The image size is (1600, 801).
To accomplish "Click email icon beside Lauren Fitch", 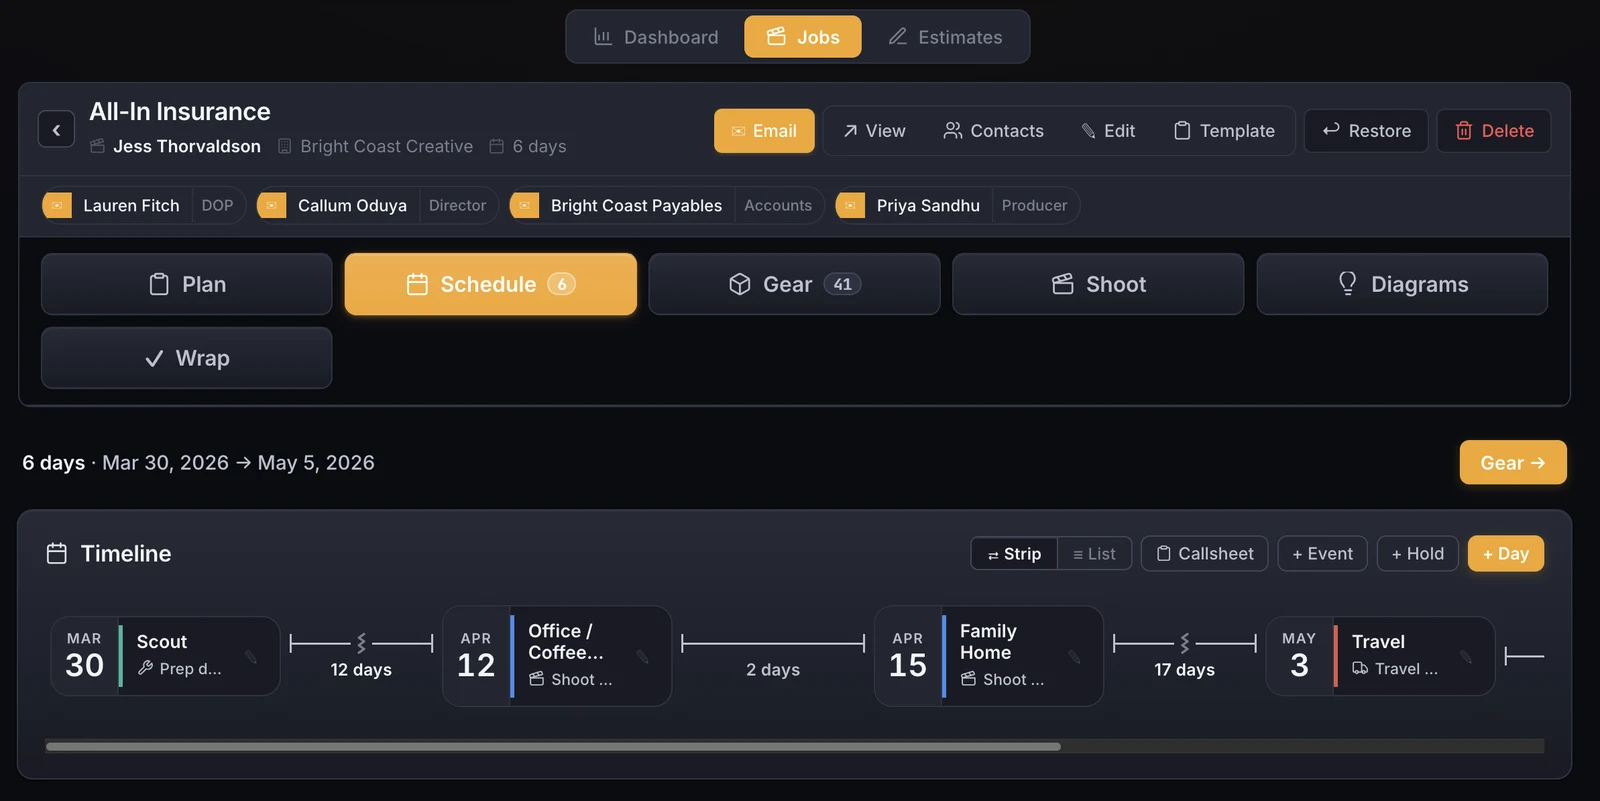I will coord(57,205).
